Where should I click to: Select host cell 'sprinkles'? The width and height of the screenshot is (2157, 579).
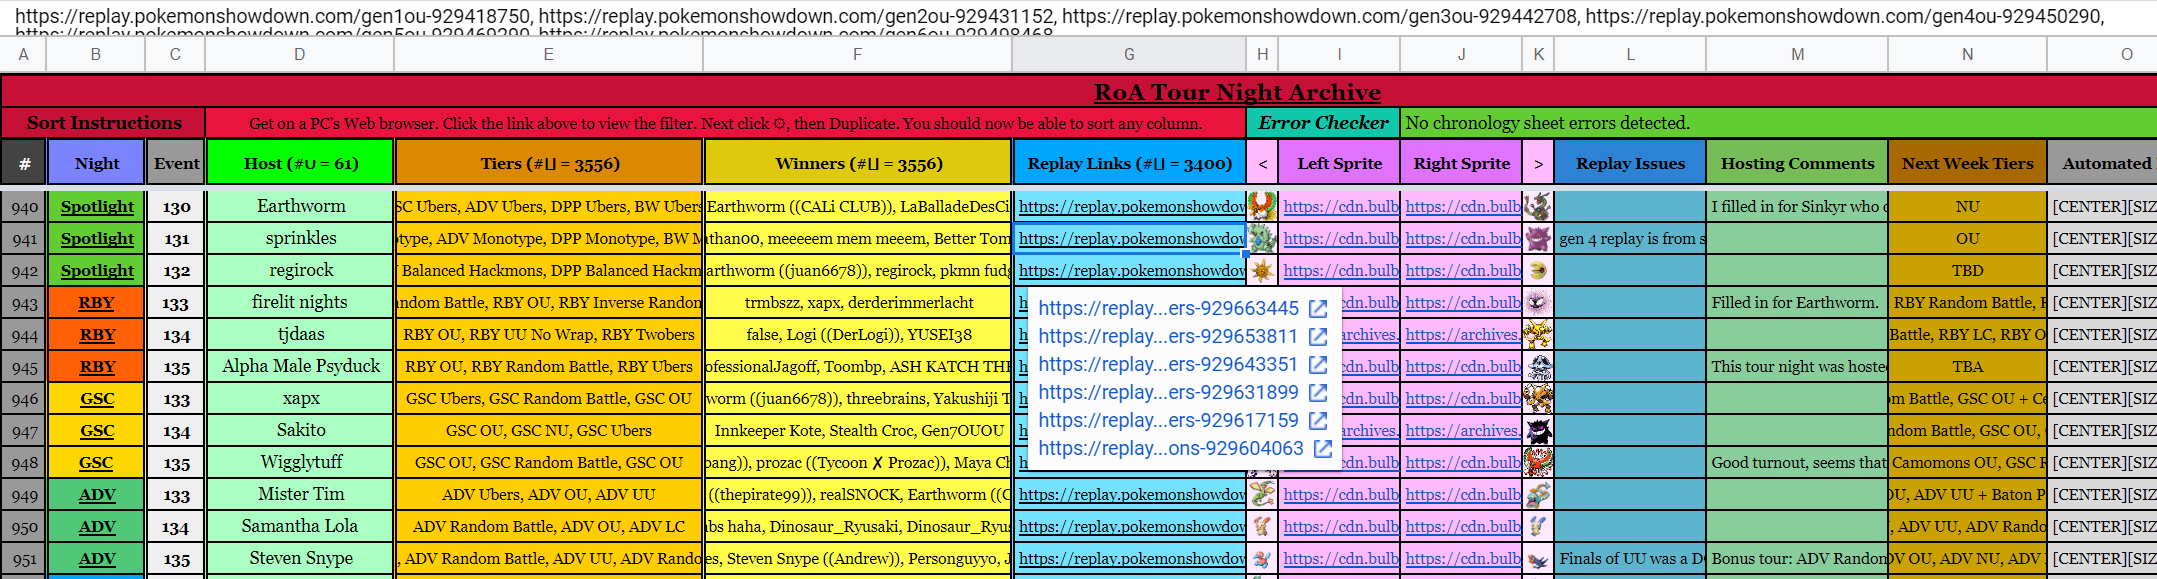pyautogui.click(x=300, y=238)
